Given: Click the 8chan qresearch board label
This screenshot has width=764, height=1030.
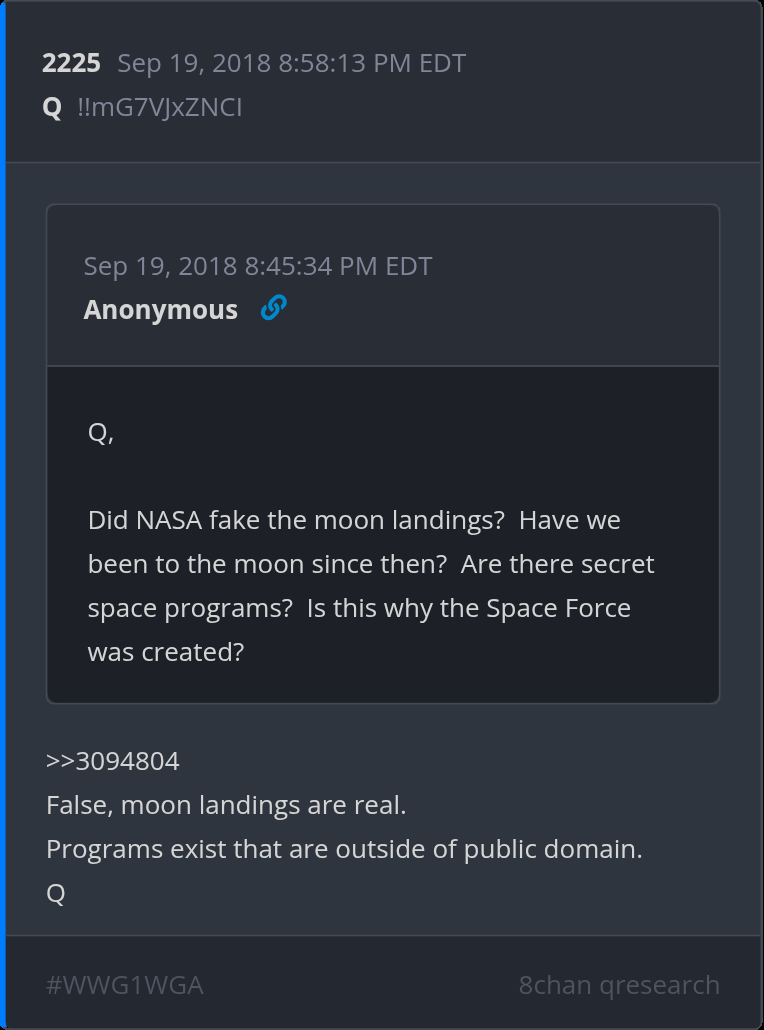Looking at the screenshot, I should (x=619, y=985).
